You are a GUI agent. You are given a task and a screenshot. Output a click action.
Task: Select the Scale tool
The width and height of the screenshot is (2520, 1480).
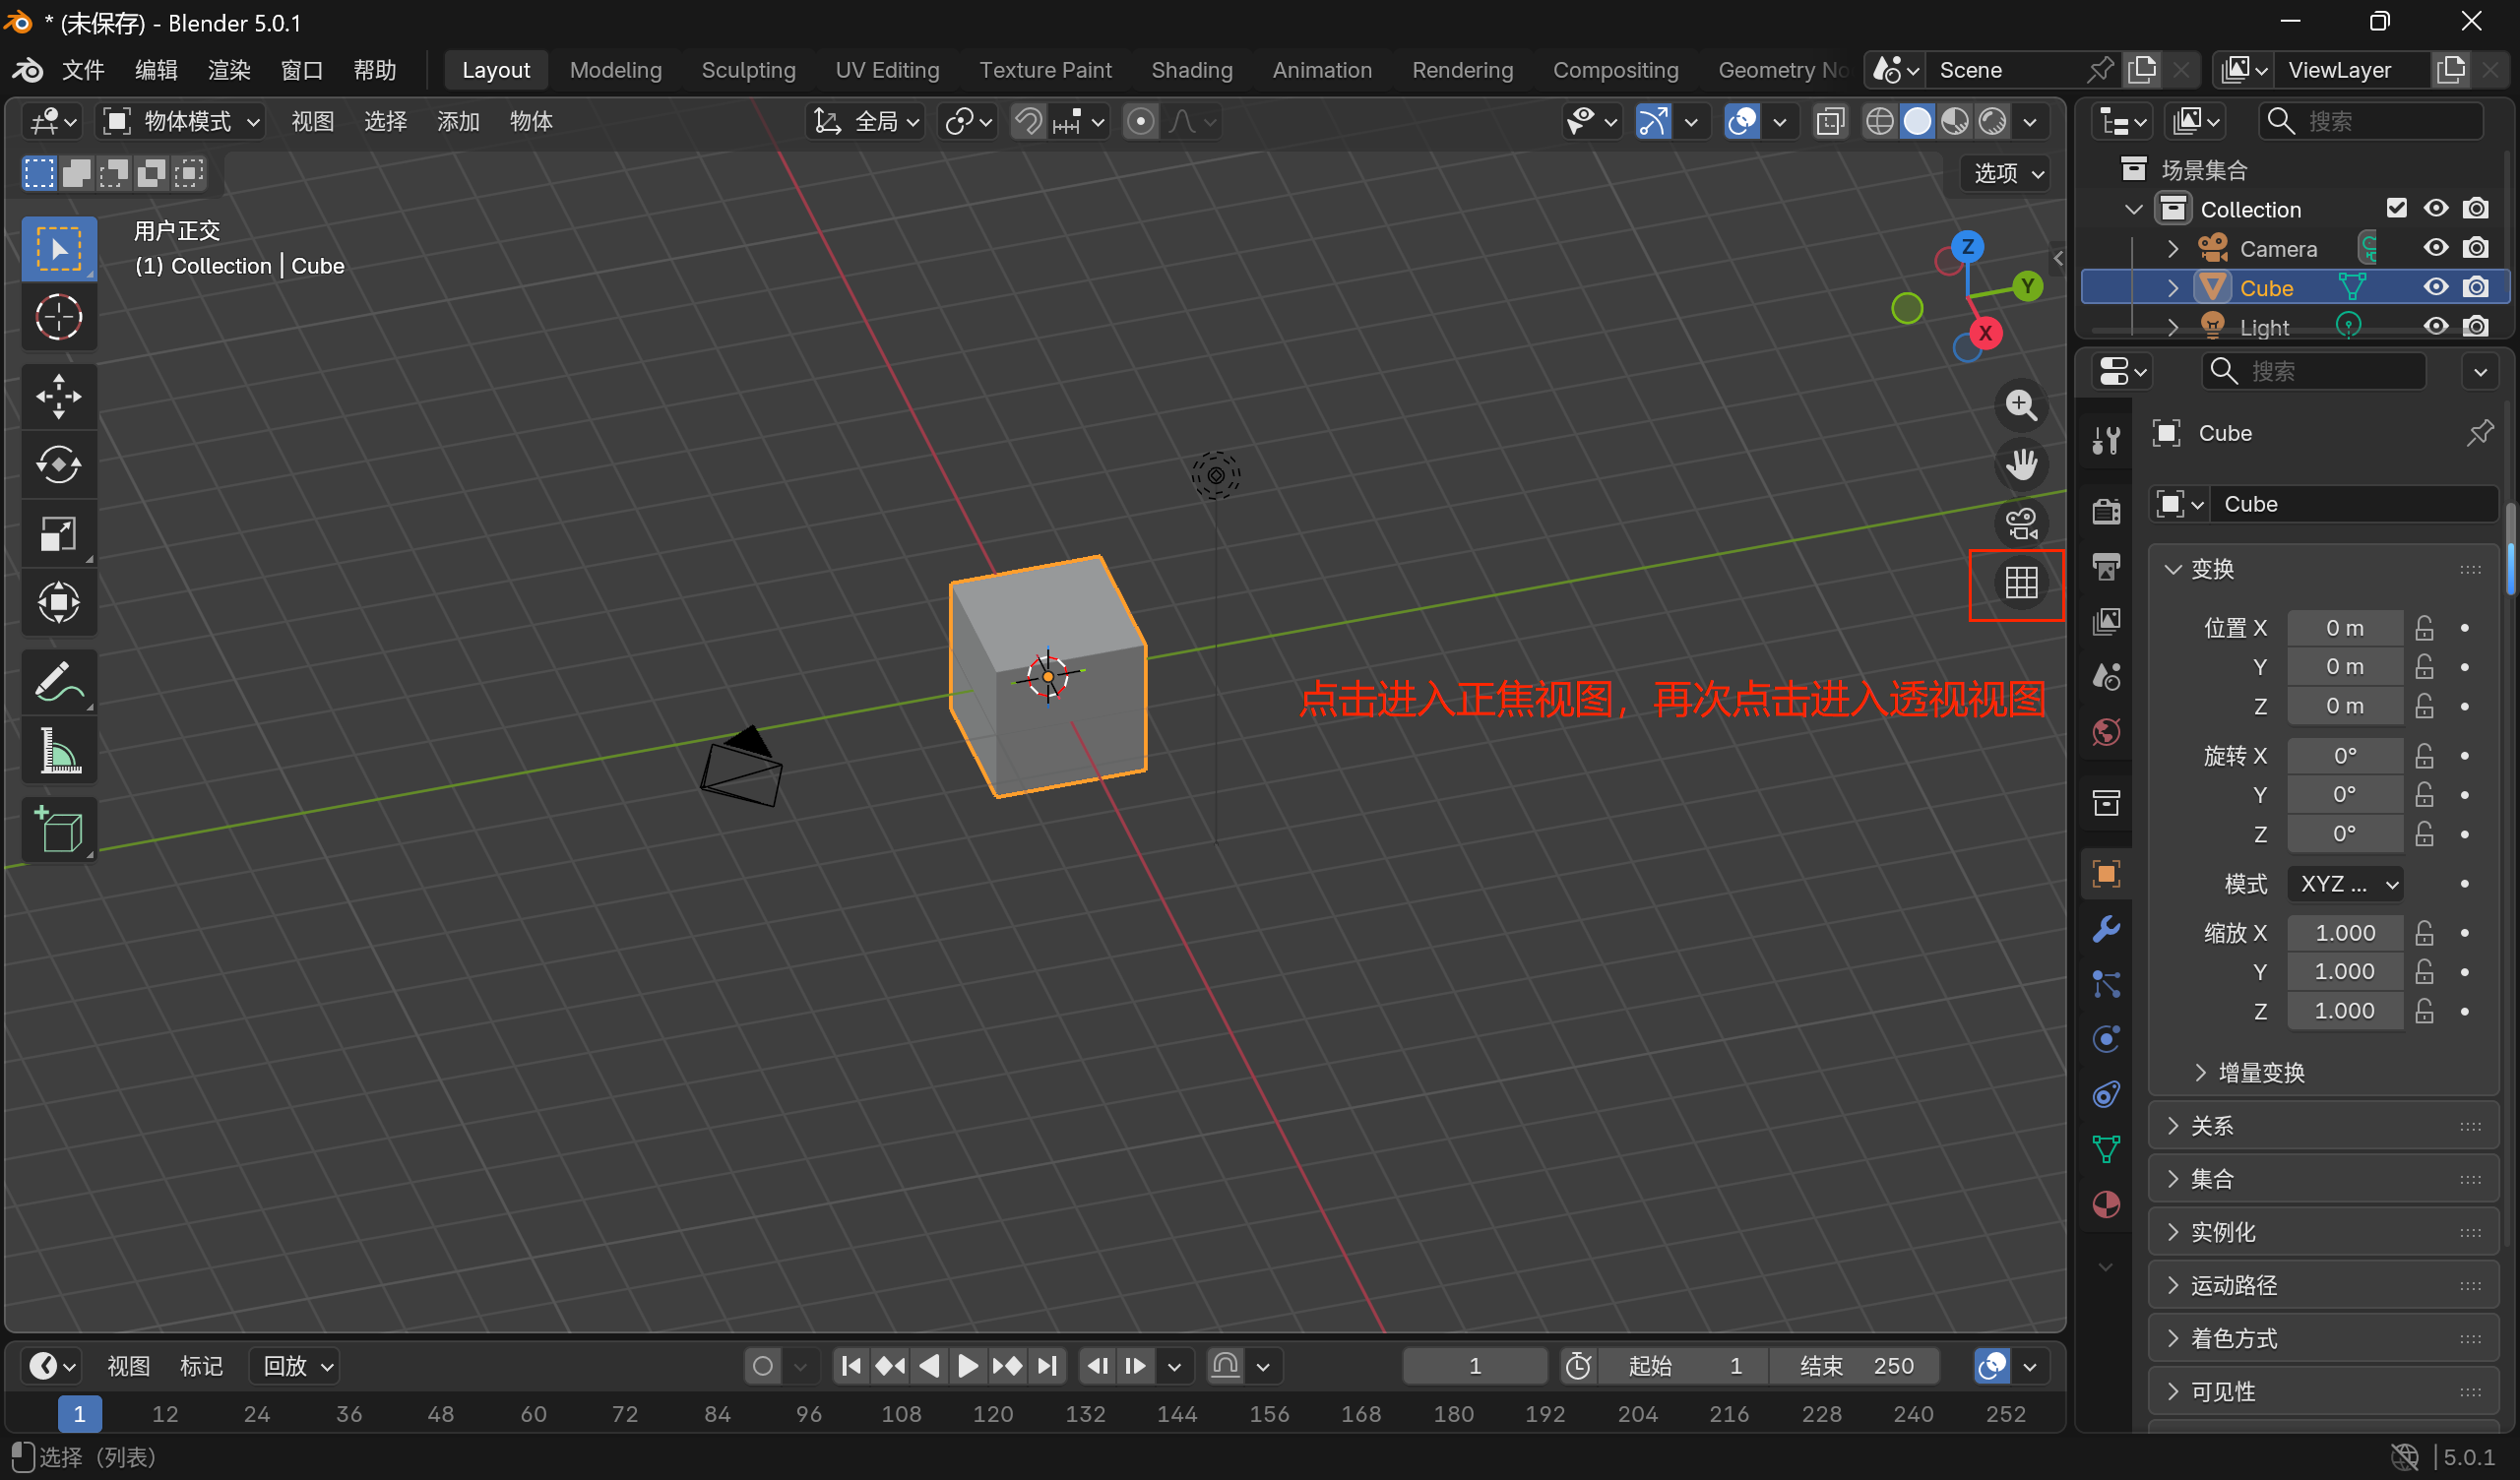tap(58, 534)
